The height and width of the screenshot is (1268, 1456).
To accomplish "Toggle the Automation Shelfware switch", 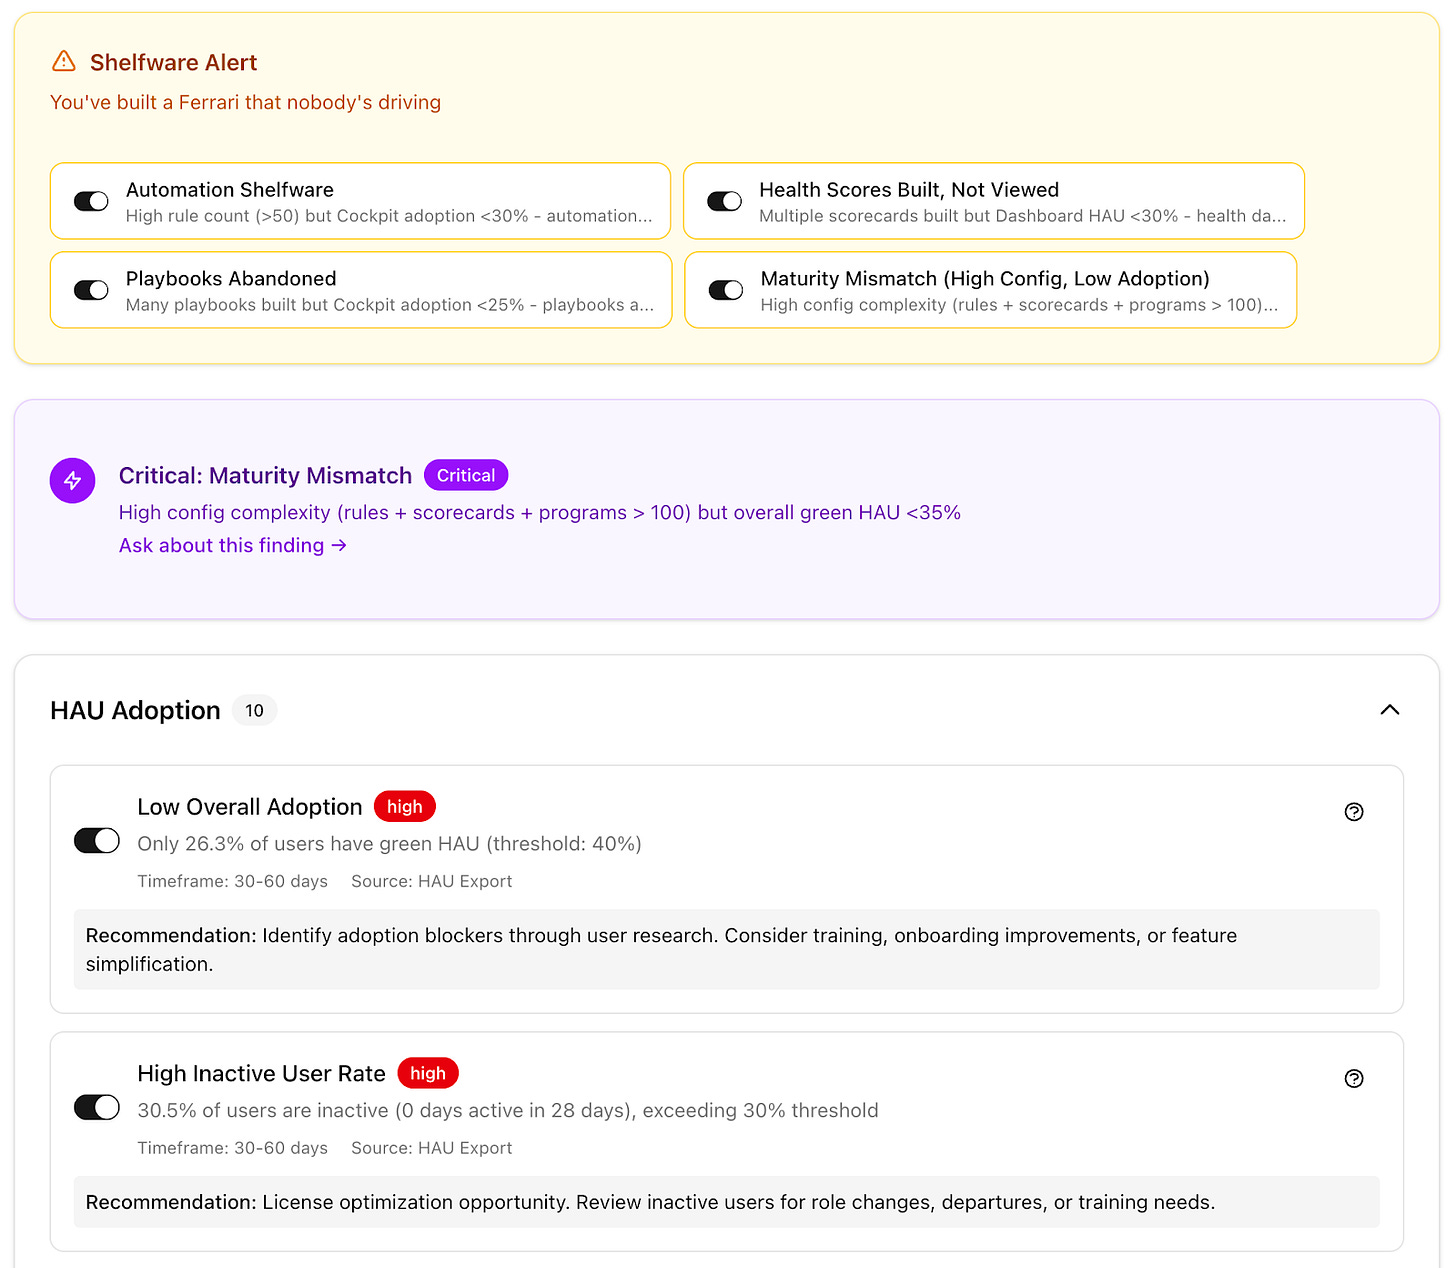I will pyautogui.click(x=91, y=201).
